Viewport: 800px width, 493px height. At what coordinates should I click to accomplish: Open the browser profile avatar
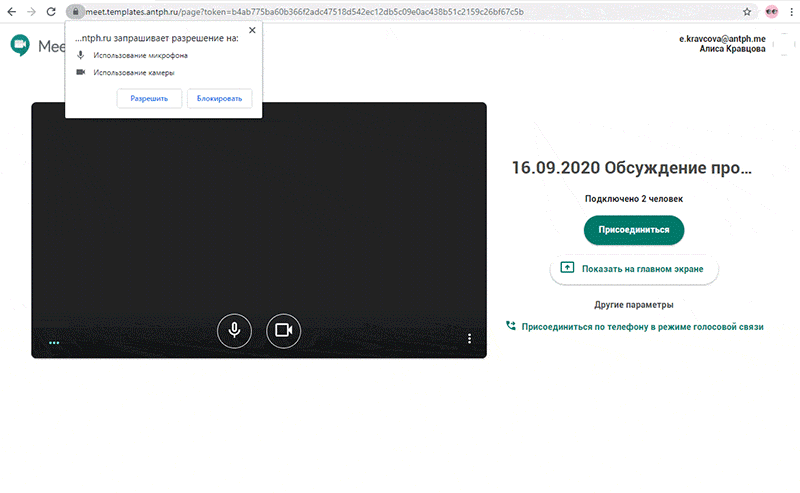[x=771, y=12]
